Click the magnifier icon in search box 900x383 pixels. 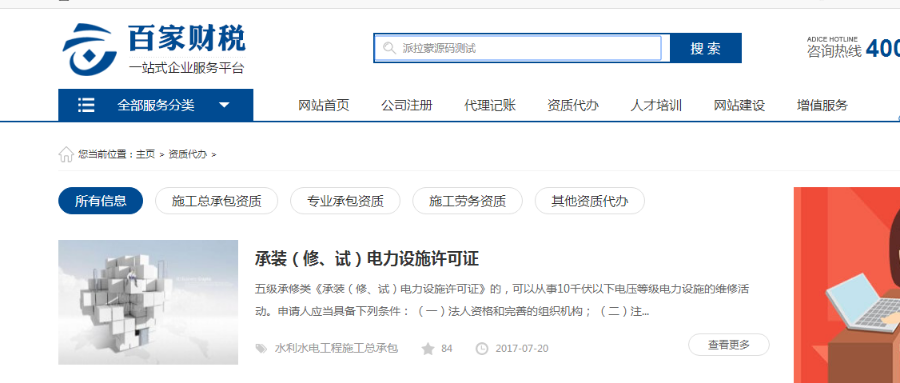point(390,48)
